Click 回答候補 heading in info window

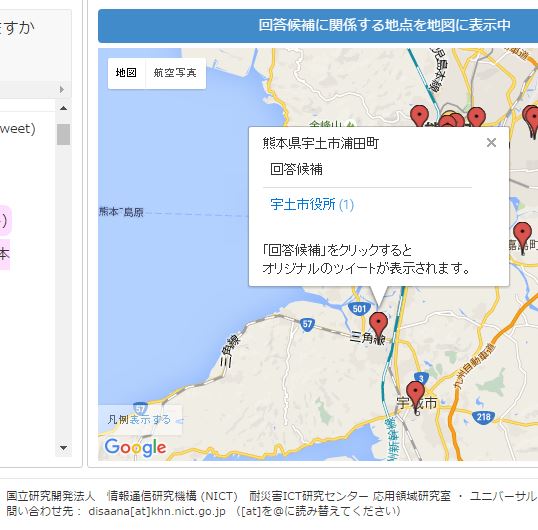296,169
